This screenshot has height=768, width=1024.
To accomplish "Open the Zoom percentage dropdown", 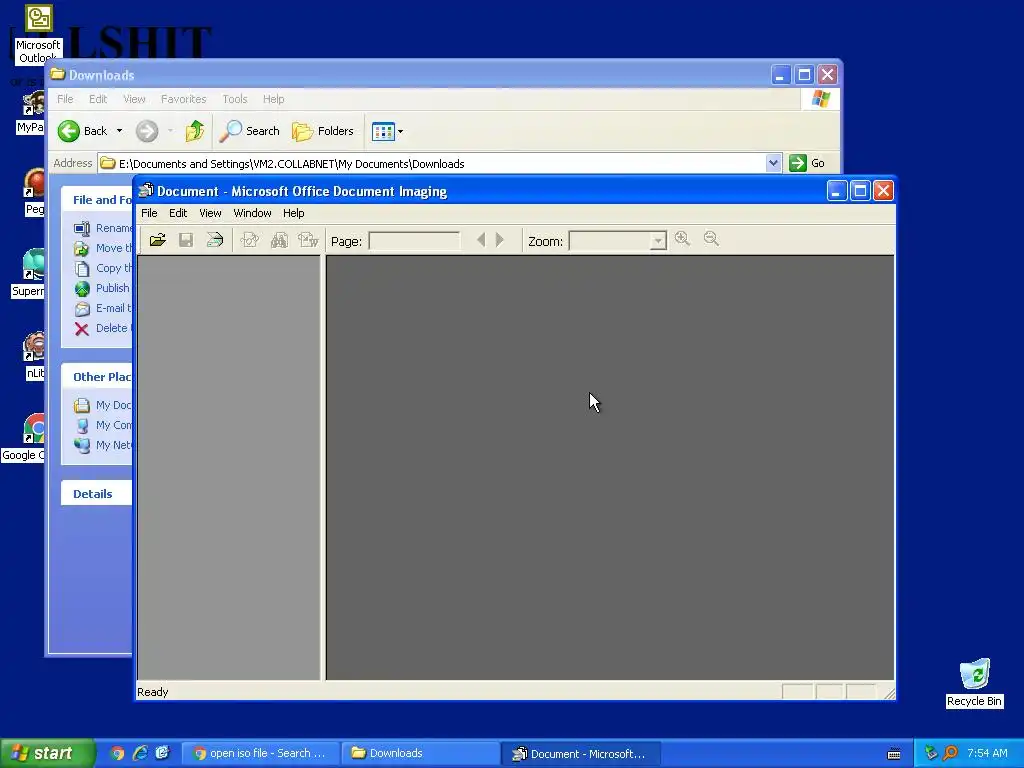I will pyautogui.click(x=658, y=241).
